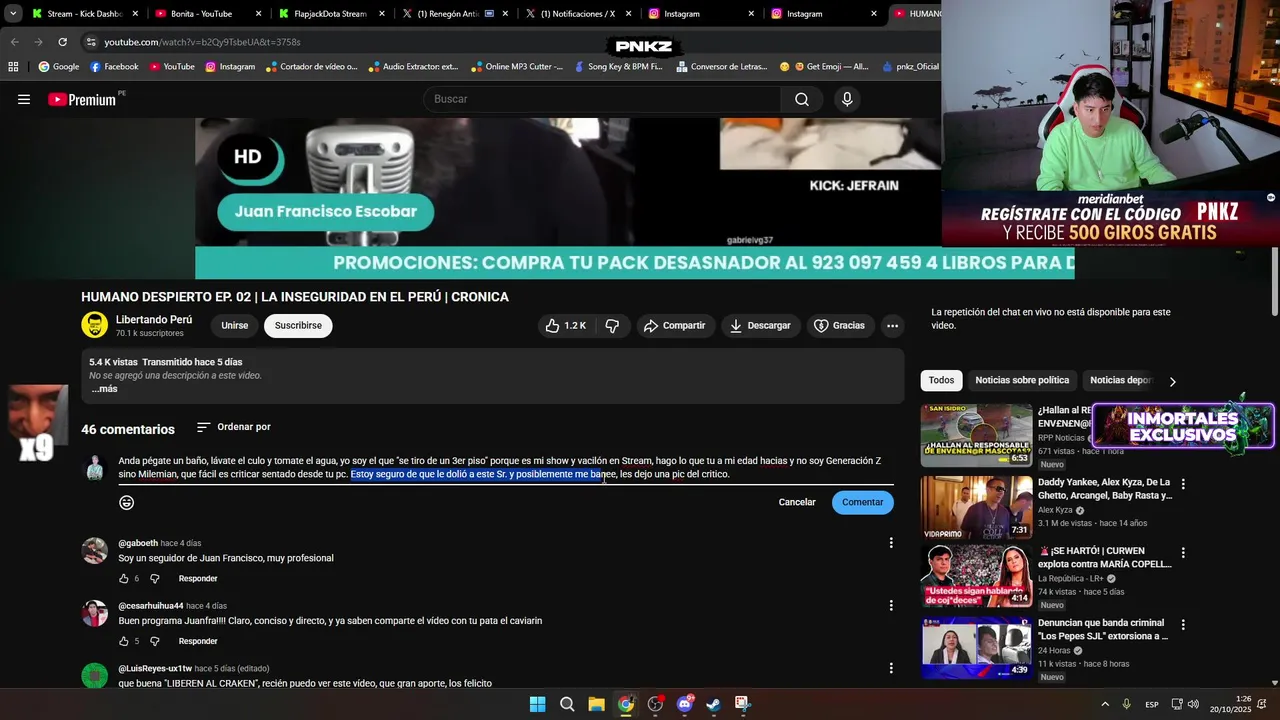Click Unirse button

[235, 326]
